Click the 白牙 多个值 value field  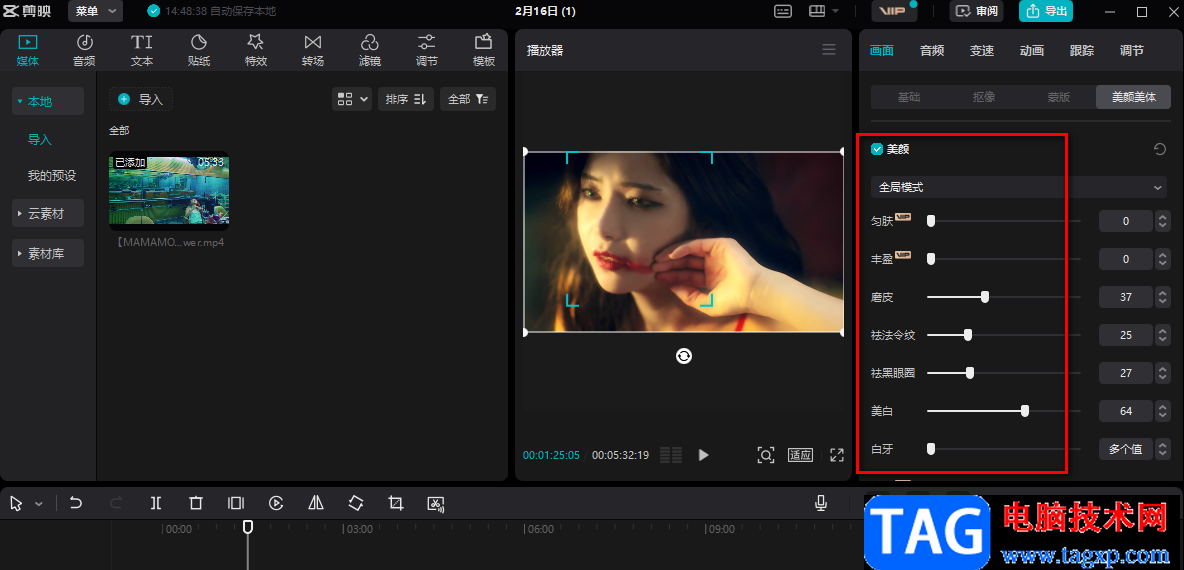click(1126, 448)
